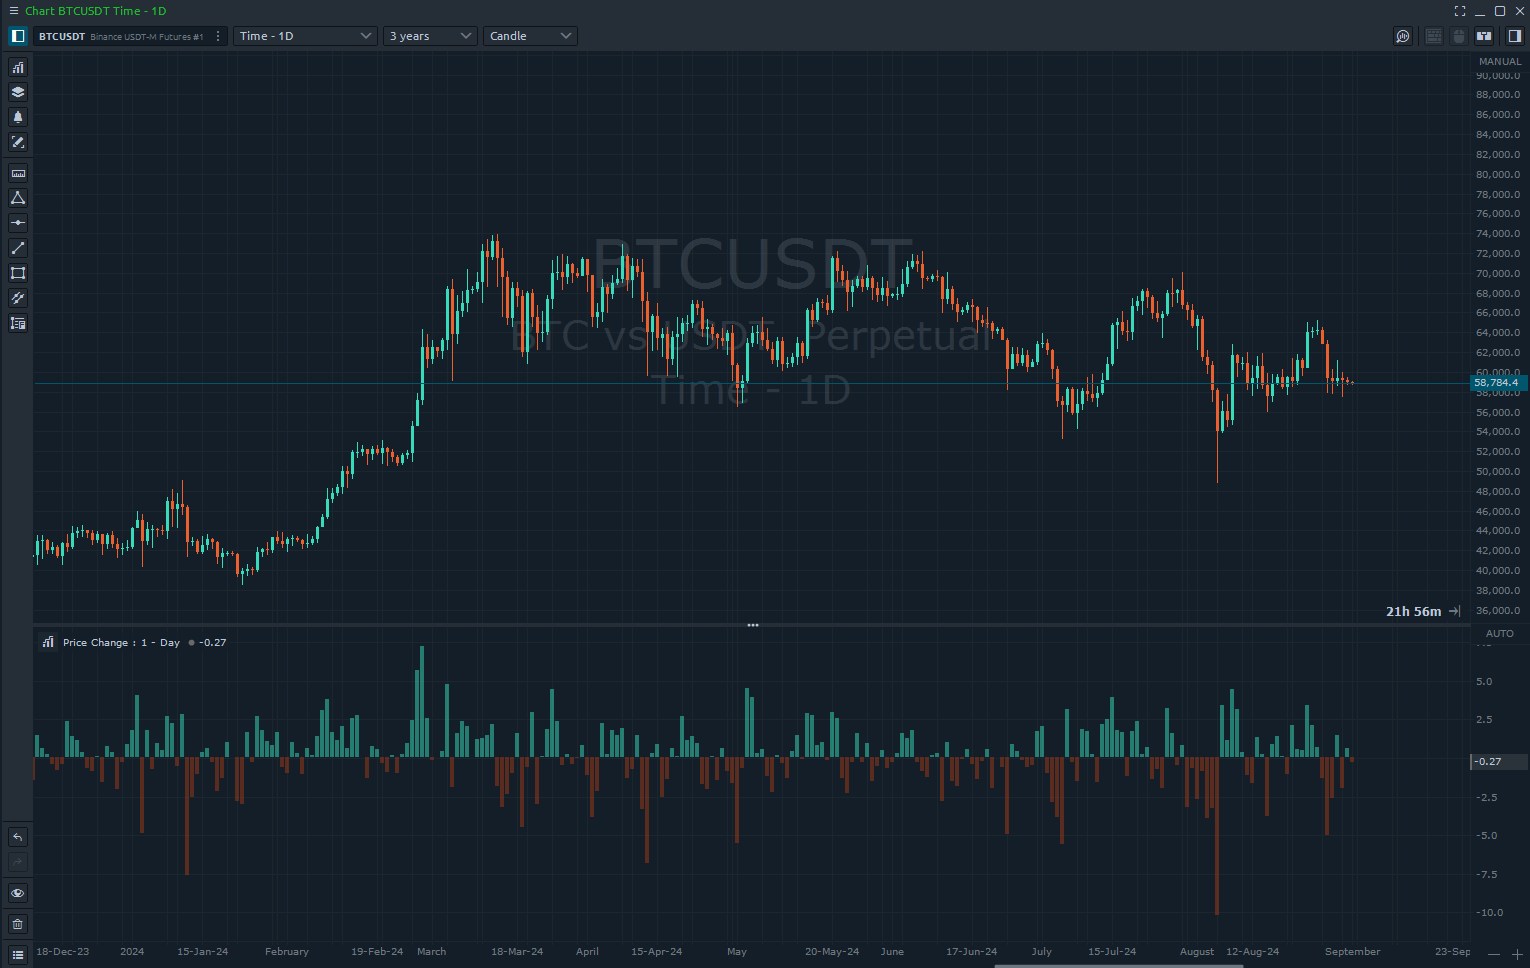This screenshot has height=968, width=1530.
Task: Open the volume analysis magnifier icon
Action: pos(1403,36)
